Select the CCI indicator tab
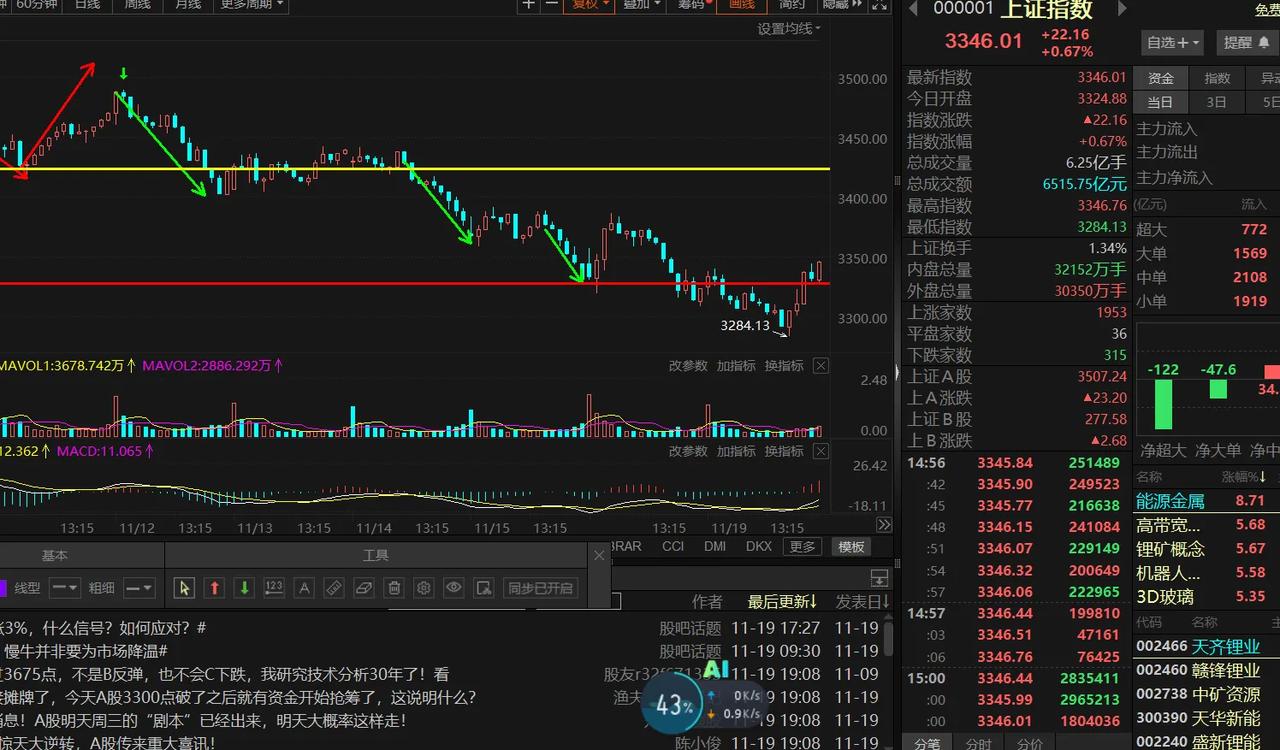The width and height of the screenshot is (1280, 750). click(673, 546)
